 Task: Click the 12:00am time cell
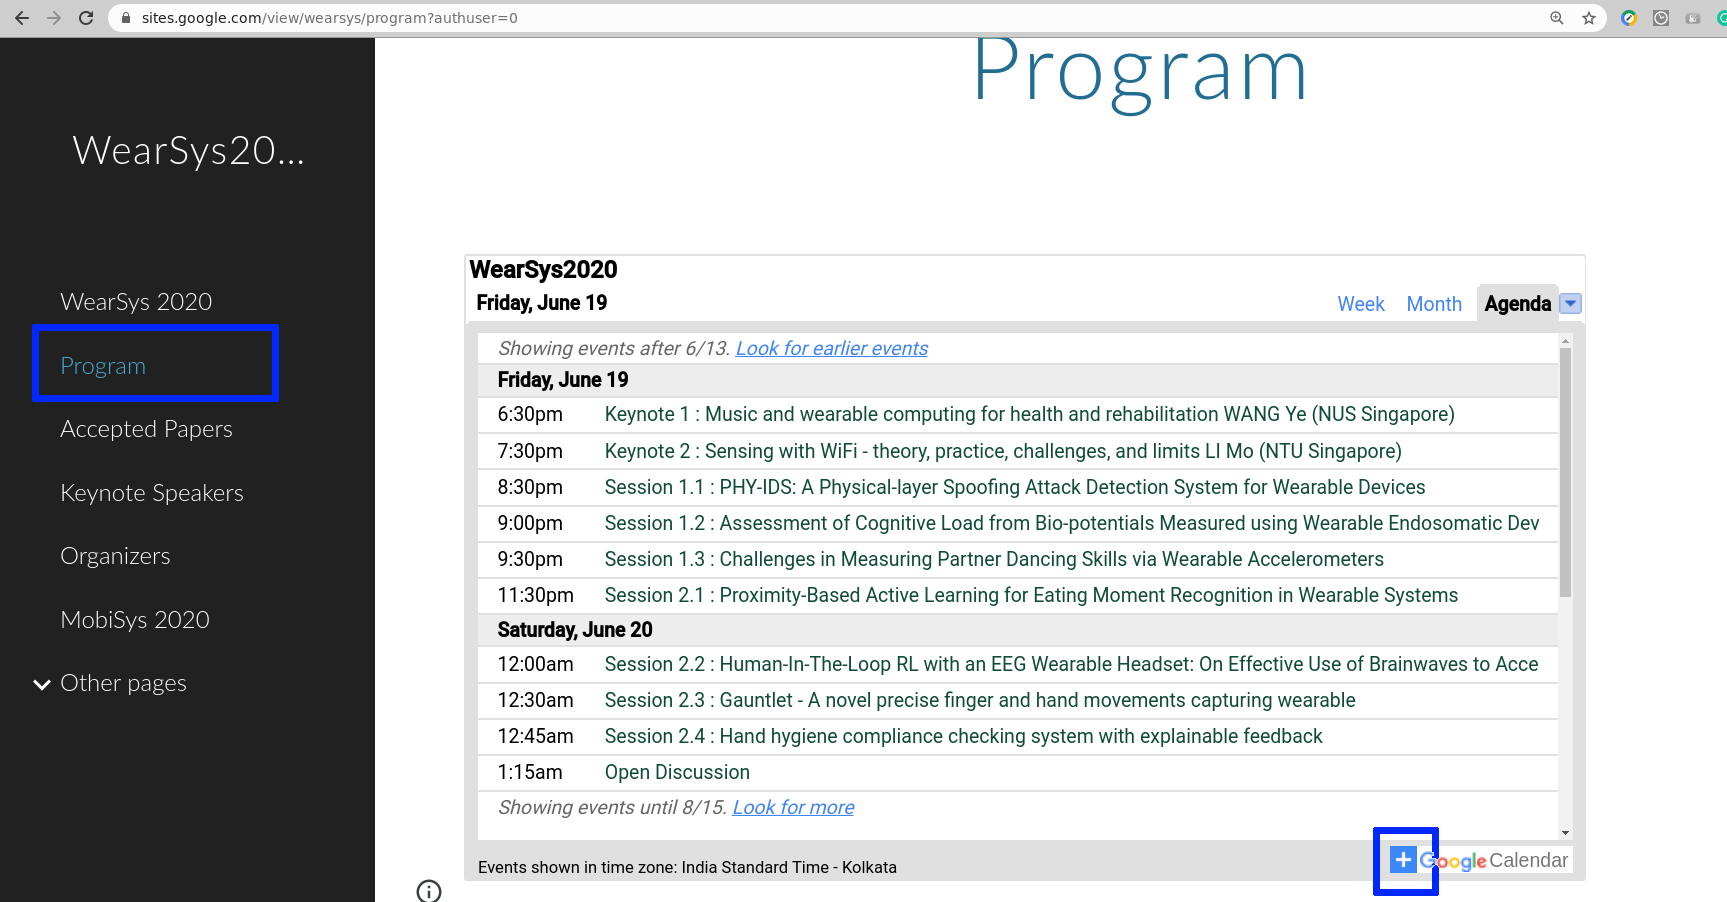(536, 664)
